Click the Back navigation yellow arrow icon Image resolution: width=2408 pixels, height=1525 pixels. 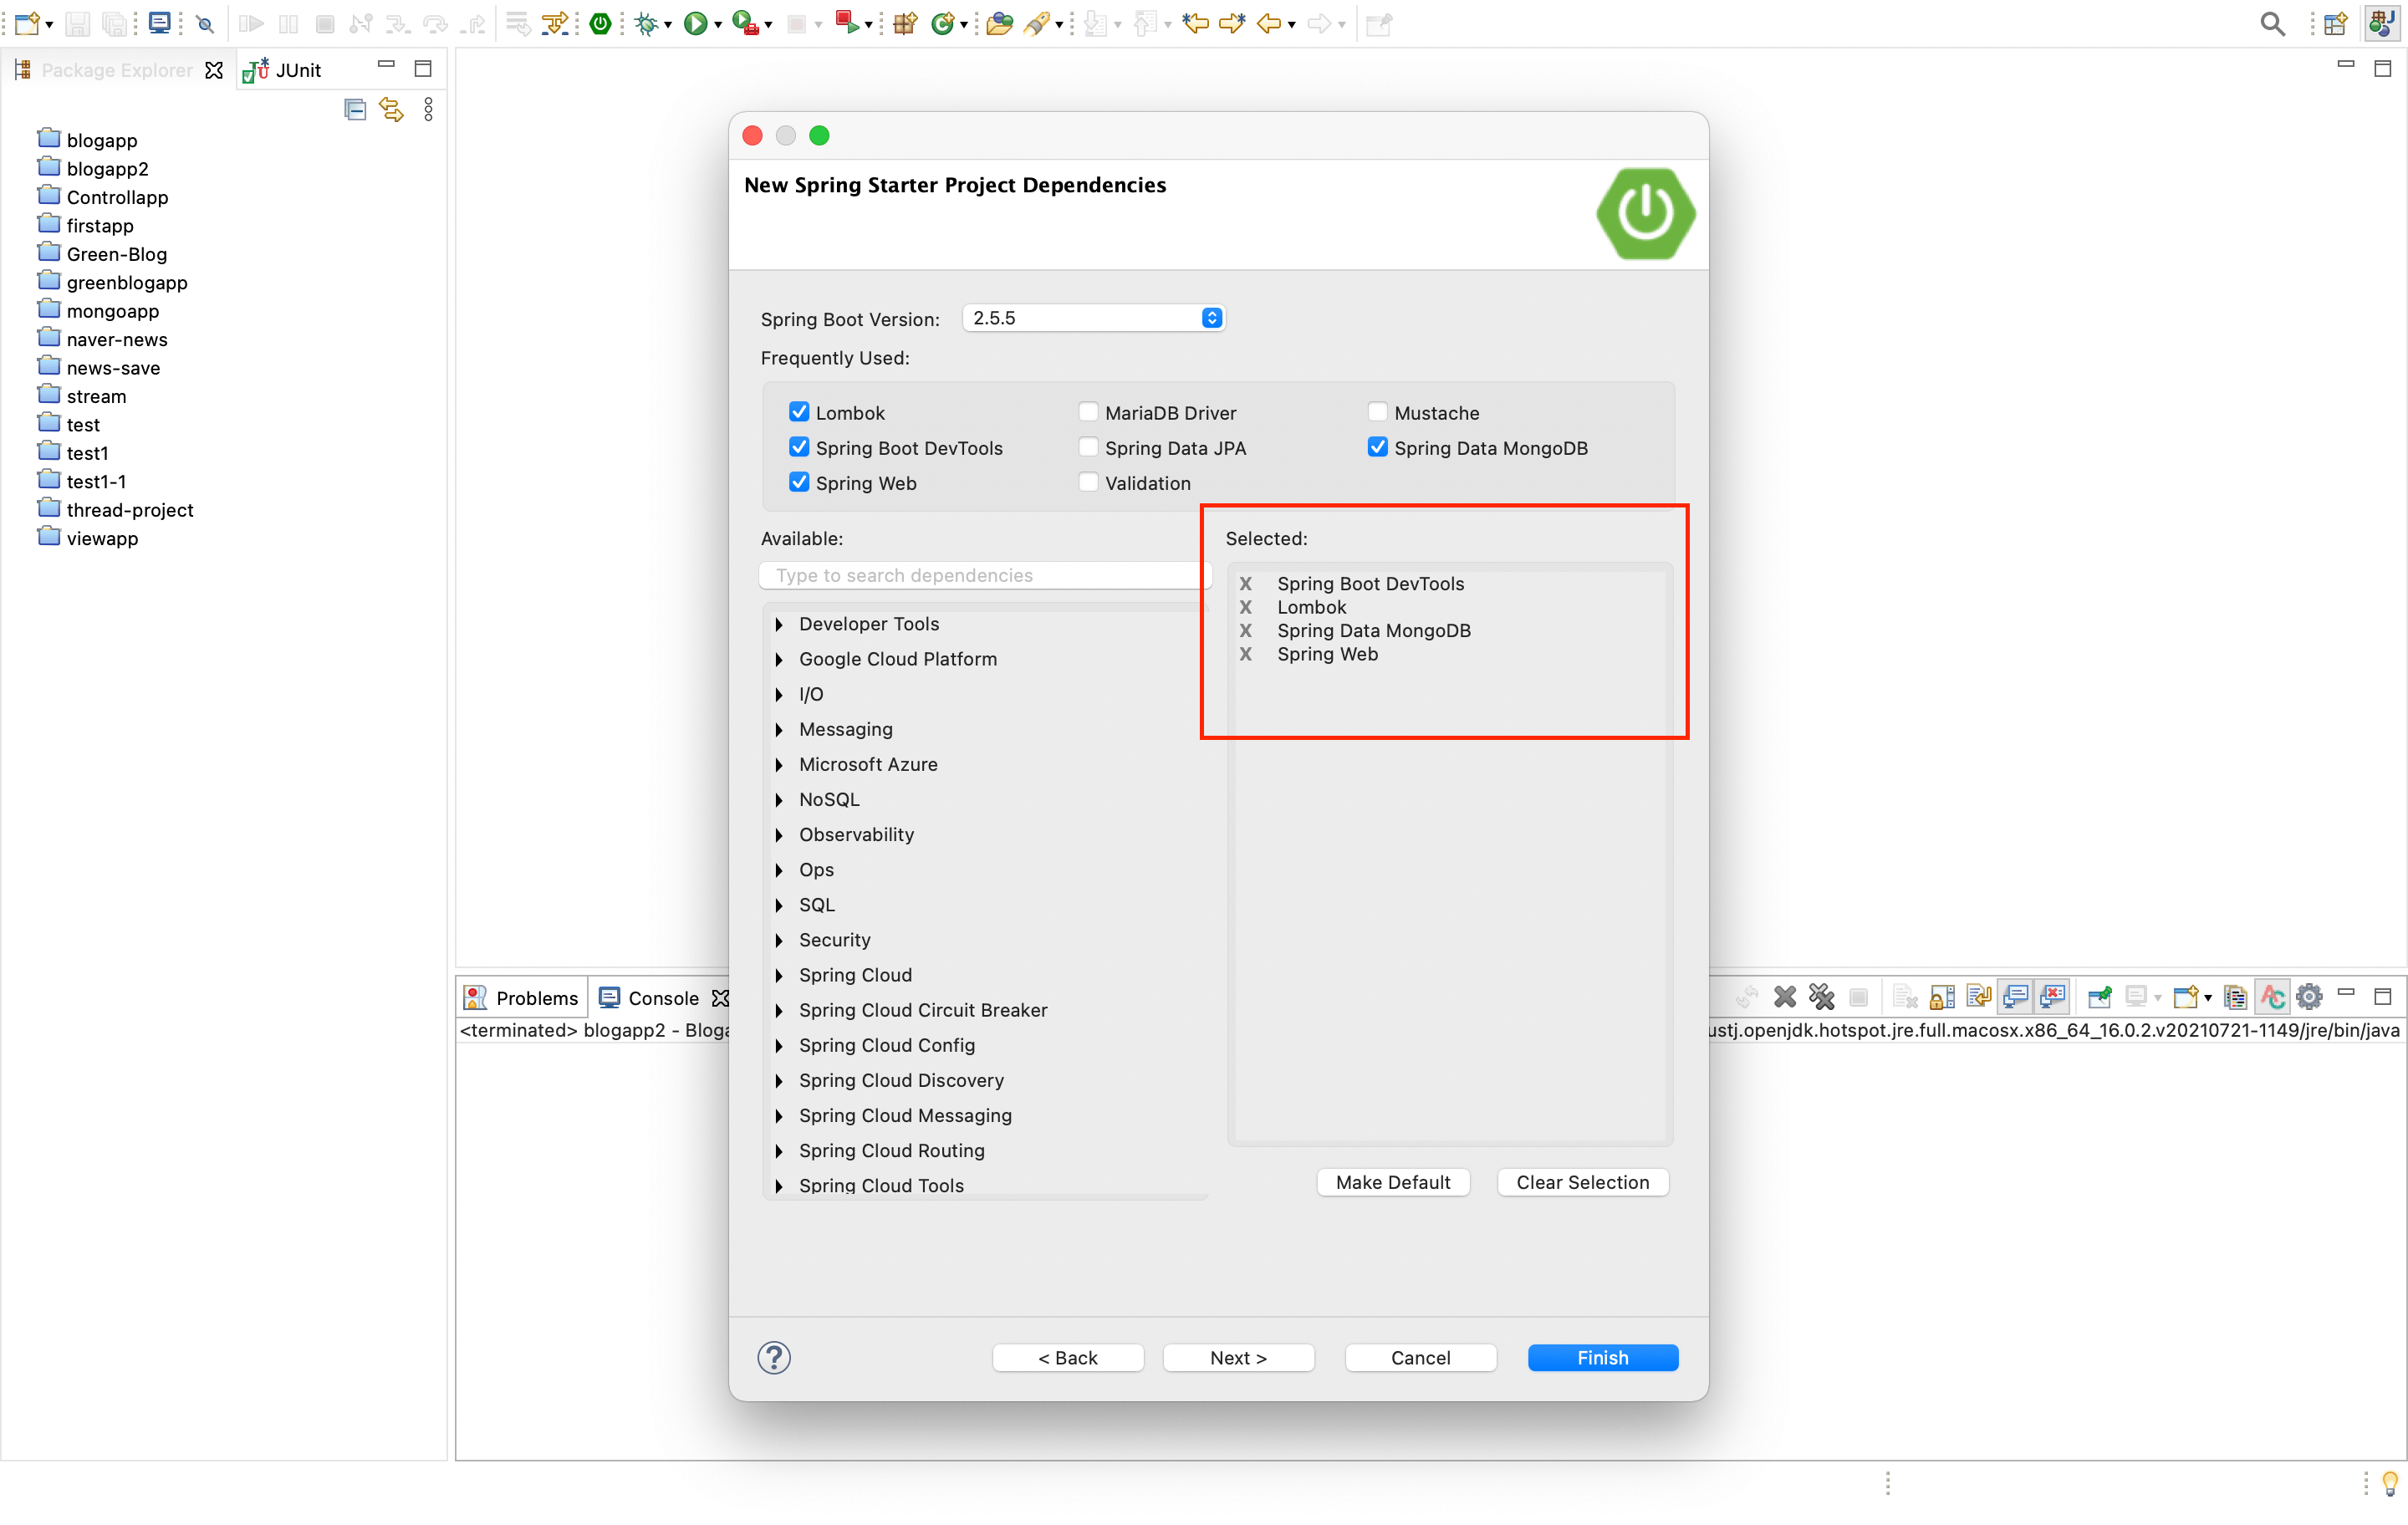pyautogui.click(x=1269, y=23)
